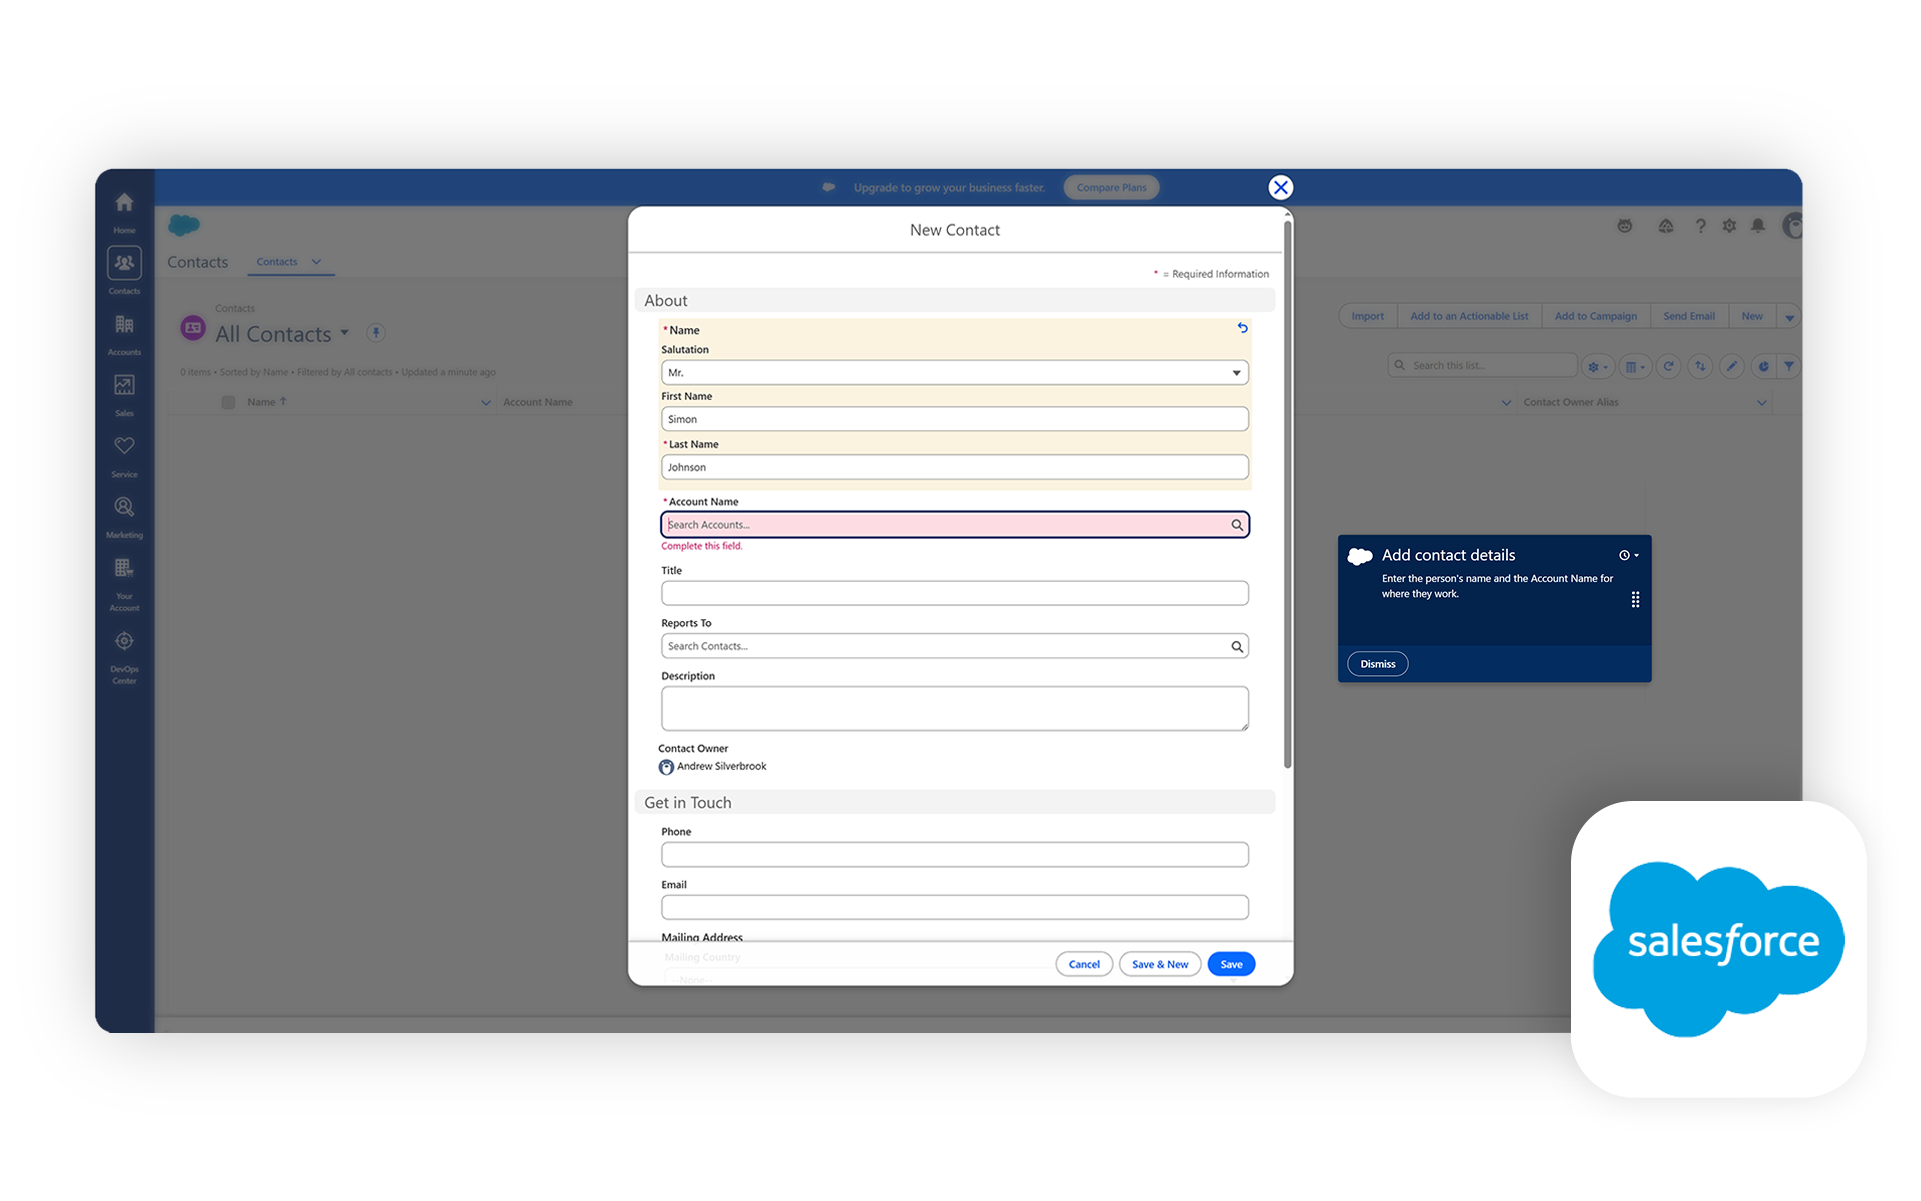Image resolution: width=1921 pixels, height=1201 pixels.
Task: Click the Salesforce cloud logo in header
Action: (x=184, y=225)
